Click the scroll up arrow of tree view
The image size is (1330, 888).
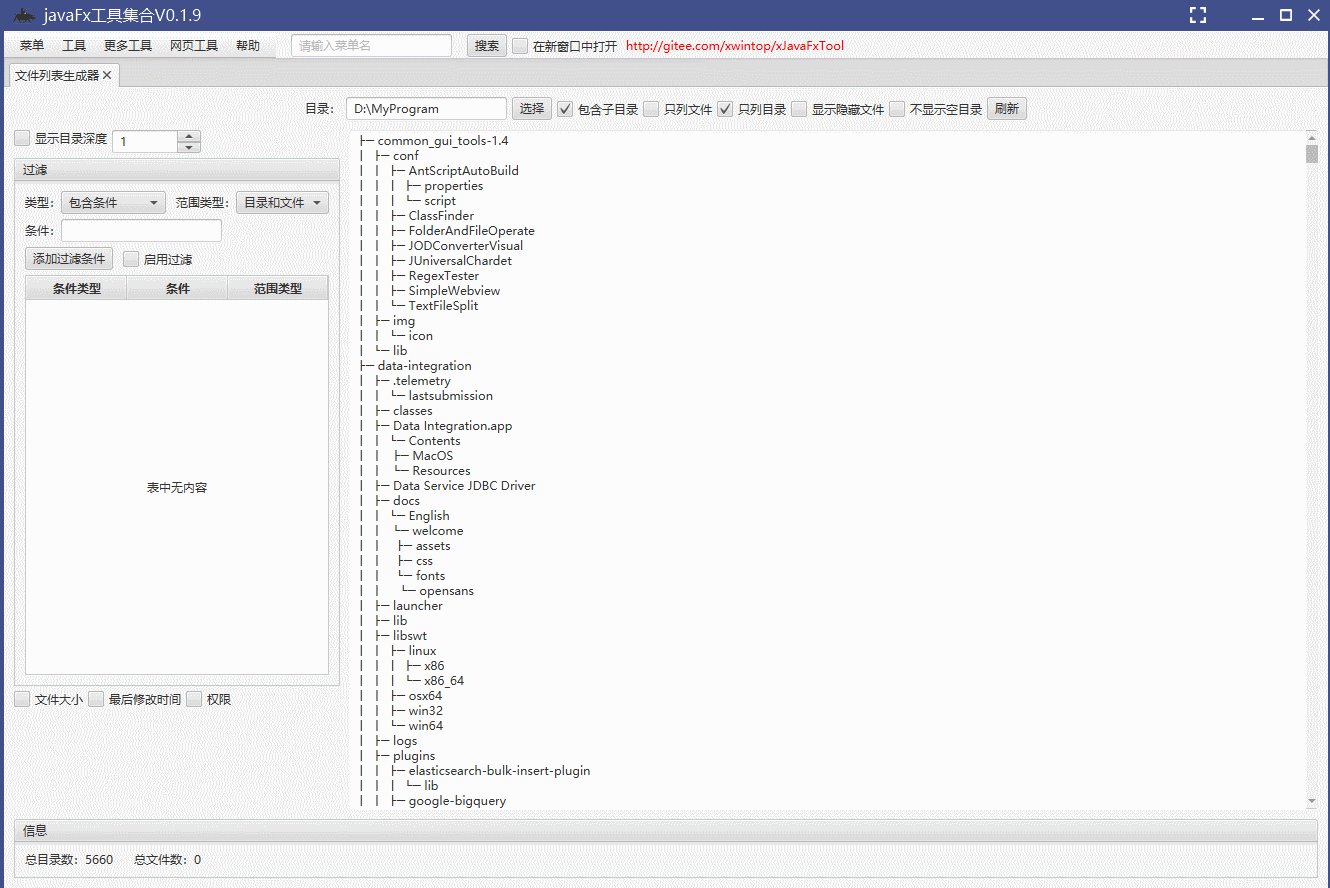pos(1312,138)
